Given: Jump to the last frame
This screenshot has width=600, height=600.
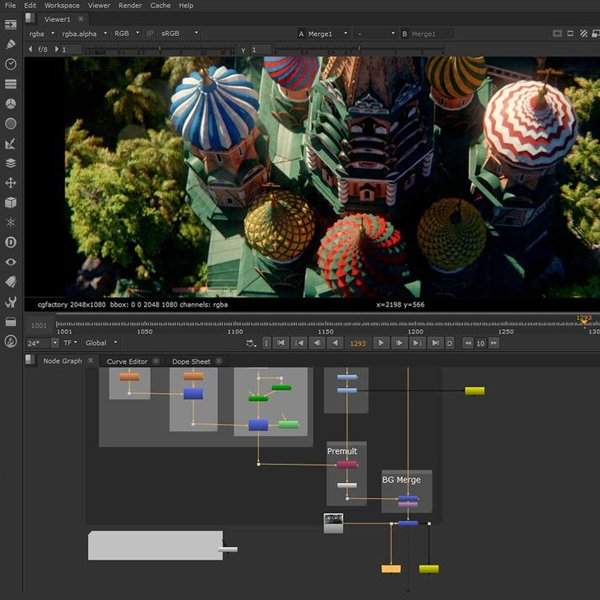Looking at the screenshot, I should [435, 343].
